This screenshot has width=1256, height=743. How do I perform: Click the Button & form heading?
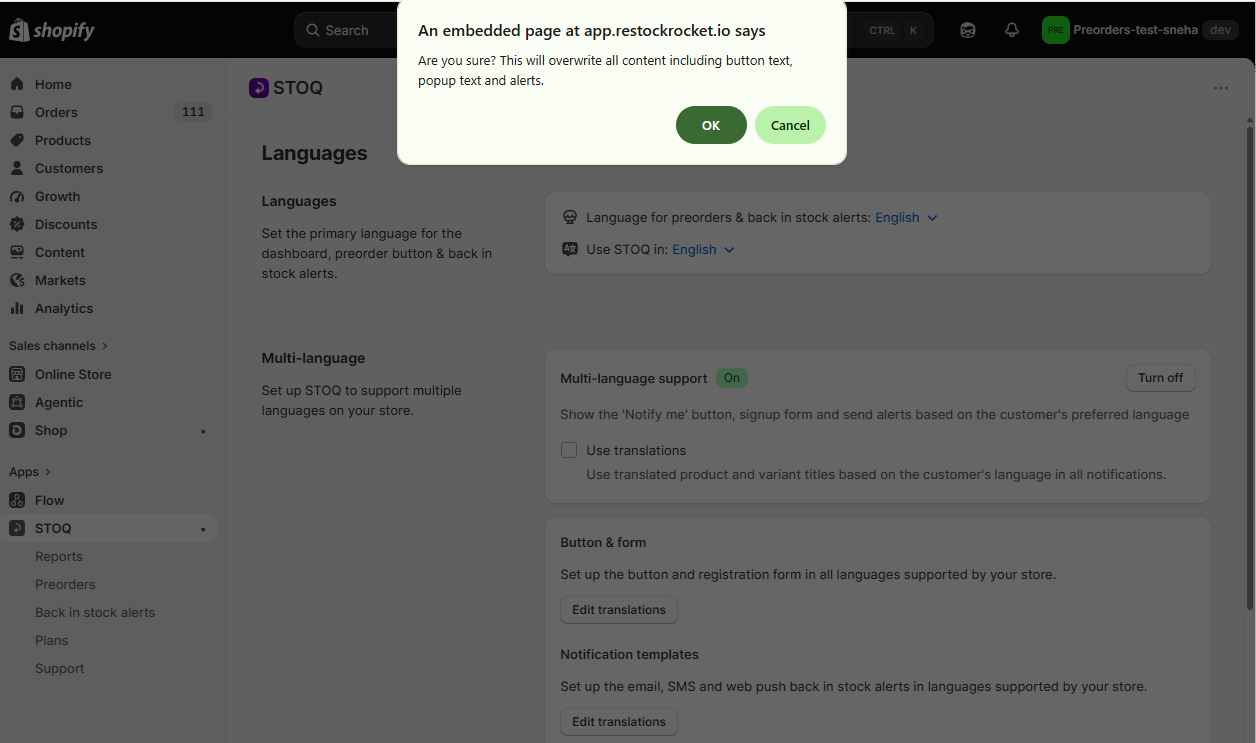pyautogui.click(x=603, y=542)
